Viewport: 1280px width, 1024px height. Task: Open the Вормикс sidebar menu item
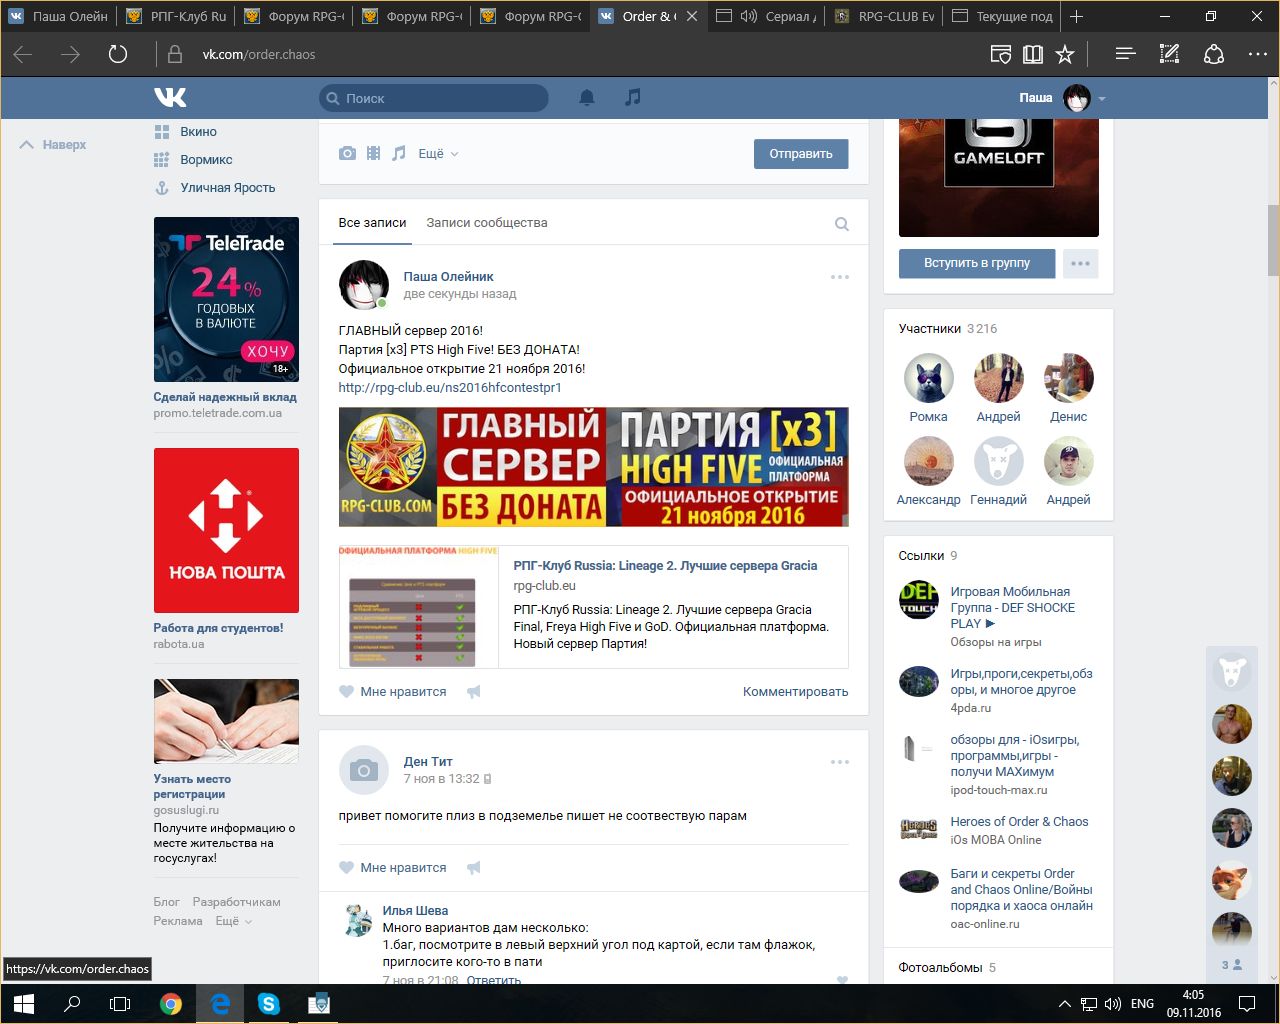(193, 159)
